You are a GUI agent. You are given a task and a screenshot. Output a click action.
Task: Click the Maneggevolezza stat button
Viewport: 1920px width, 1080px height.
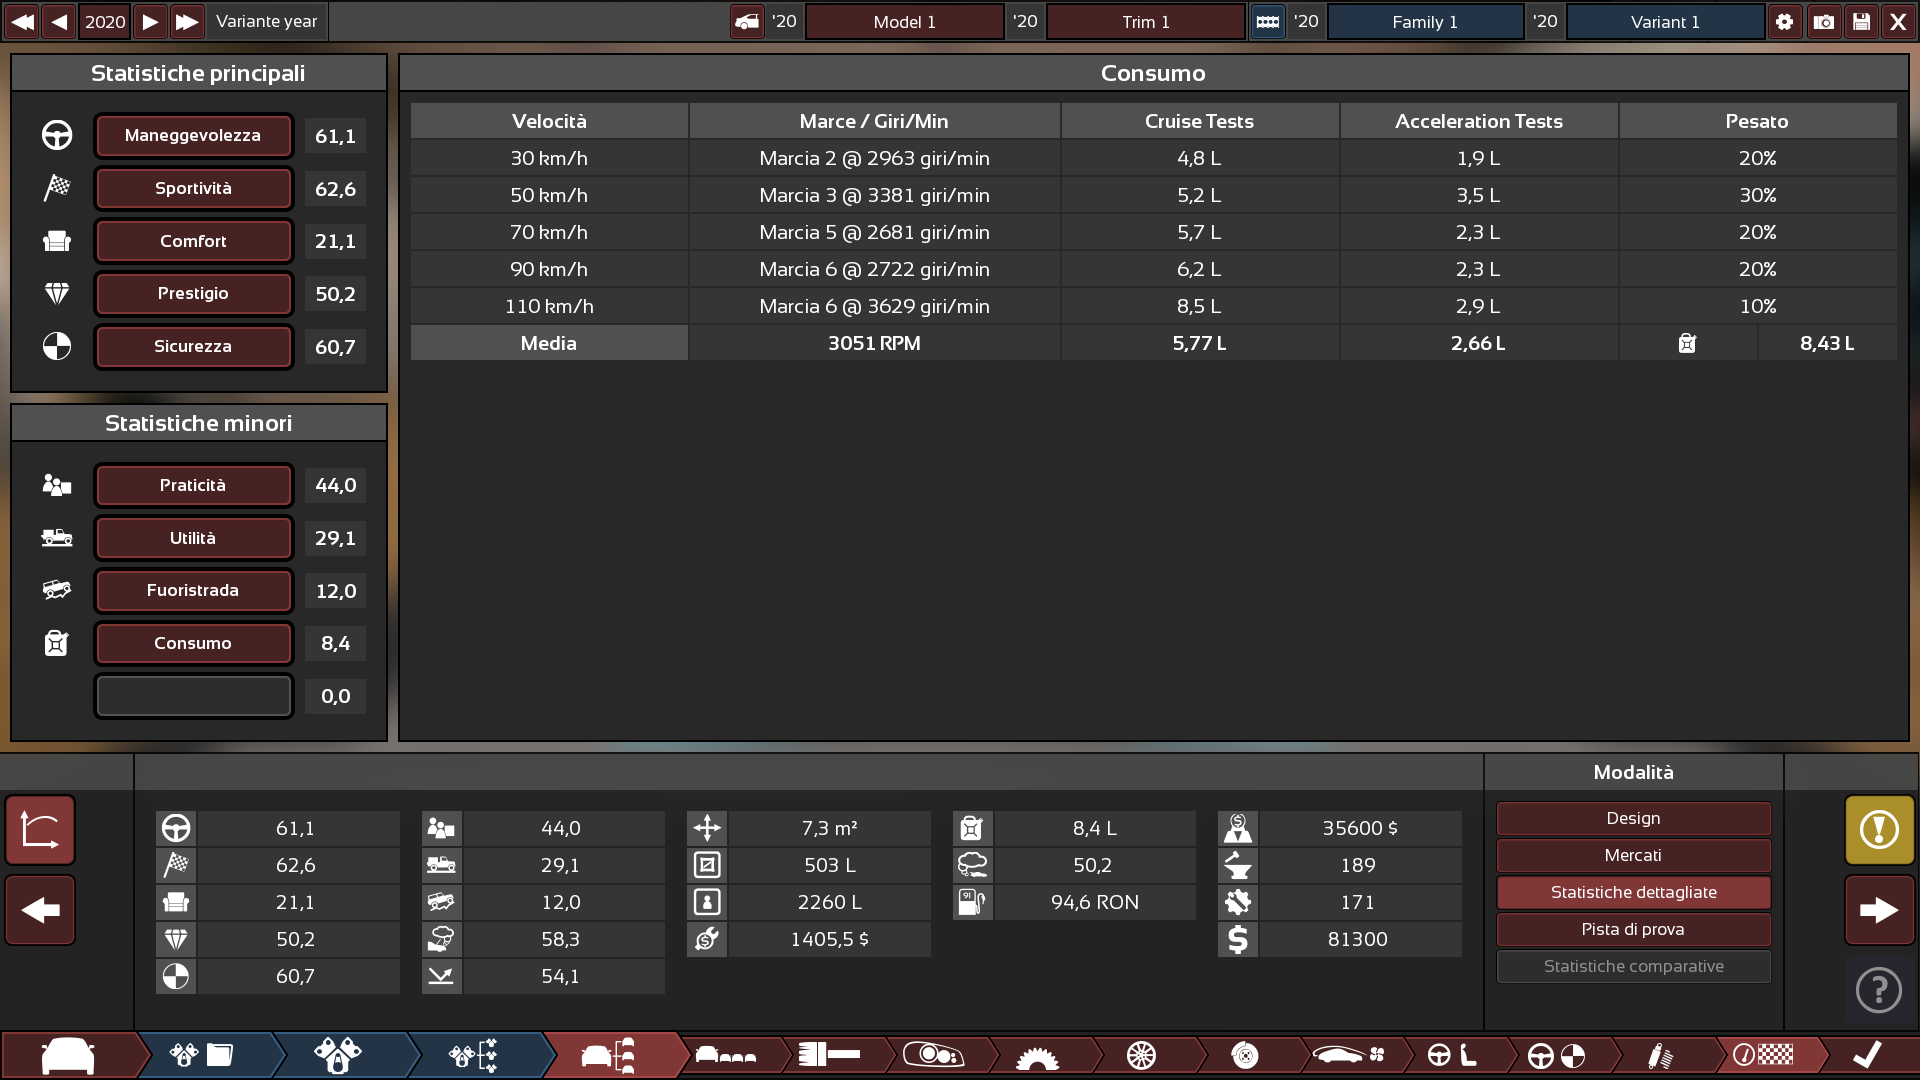(x=193, y=136)
